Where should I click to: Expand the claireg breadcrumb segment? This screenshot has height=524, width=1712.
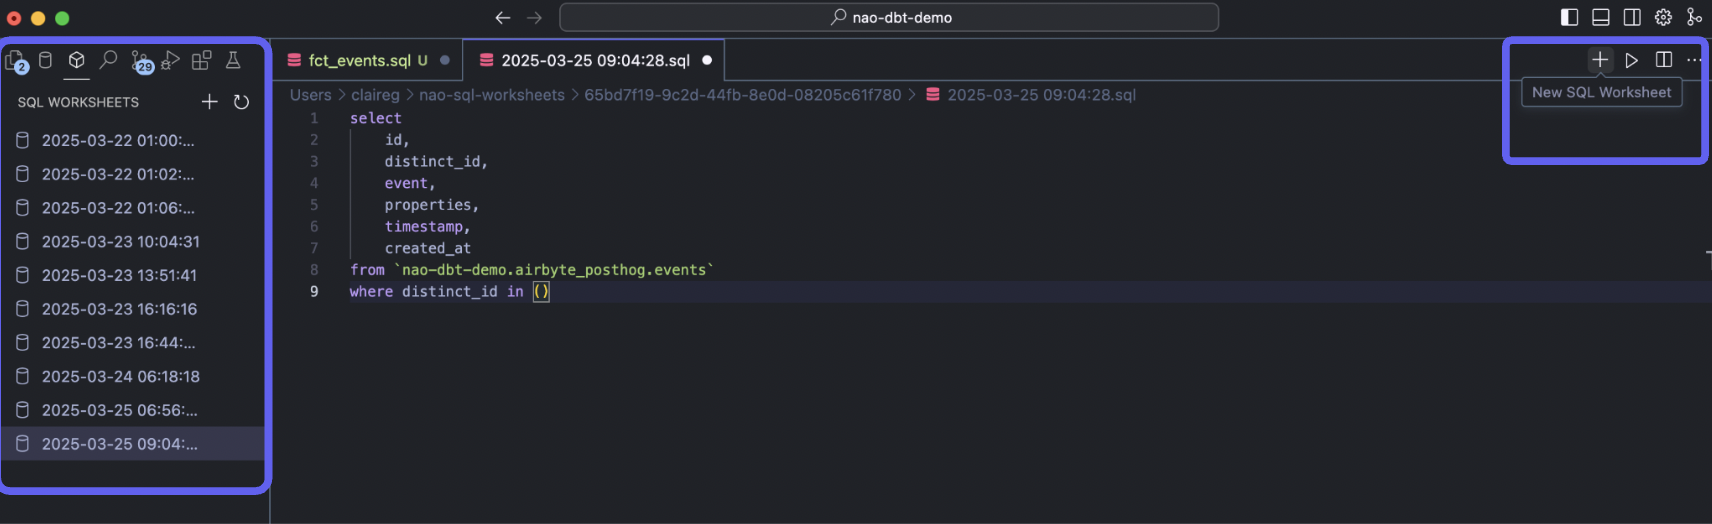point(375,95)
